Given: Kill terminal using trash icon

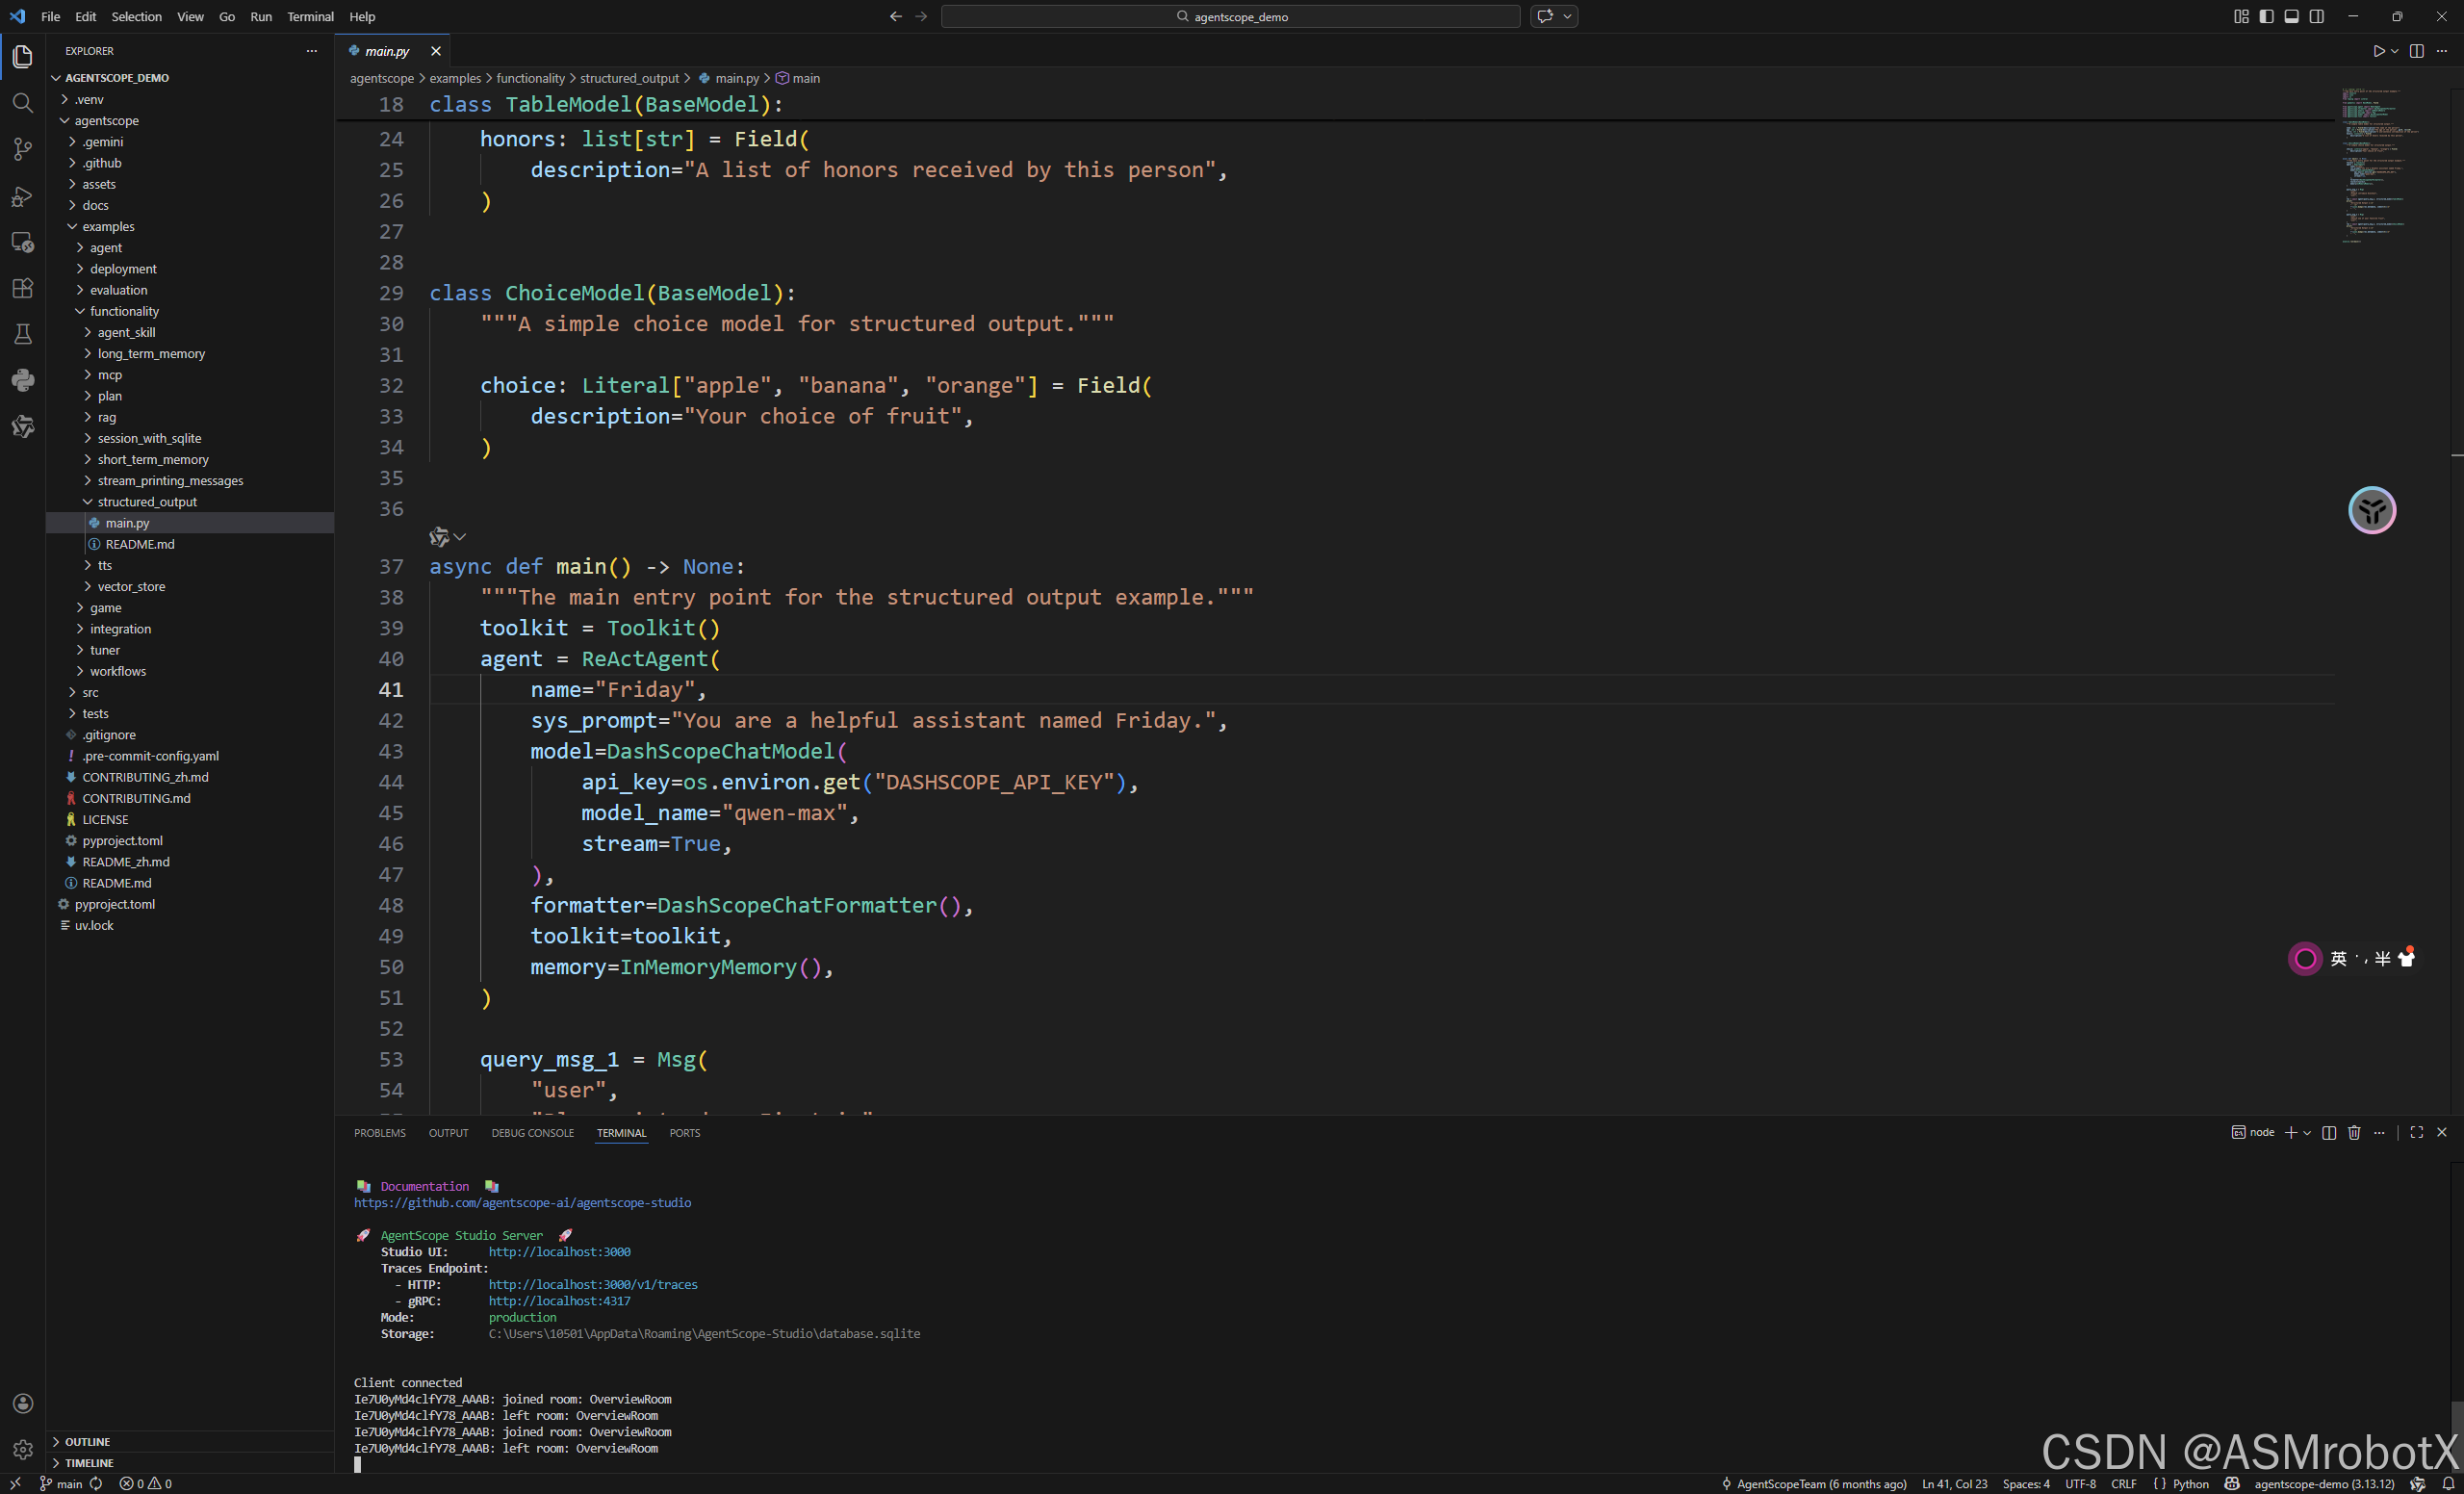Looking at the screenshot, I should point(2353,1132).
